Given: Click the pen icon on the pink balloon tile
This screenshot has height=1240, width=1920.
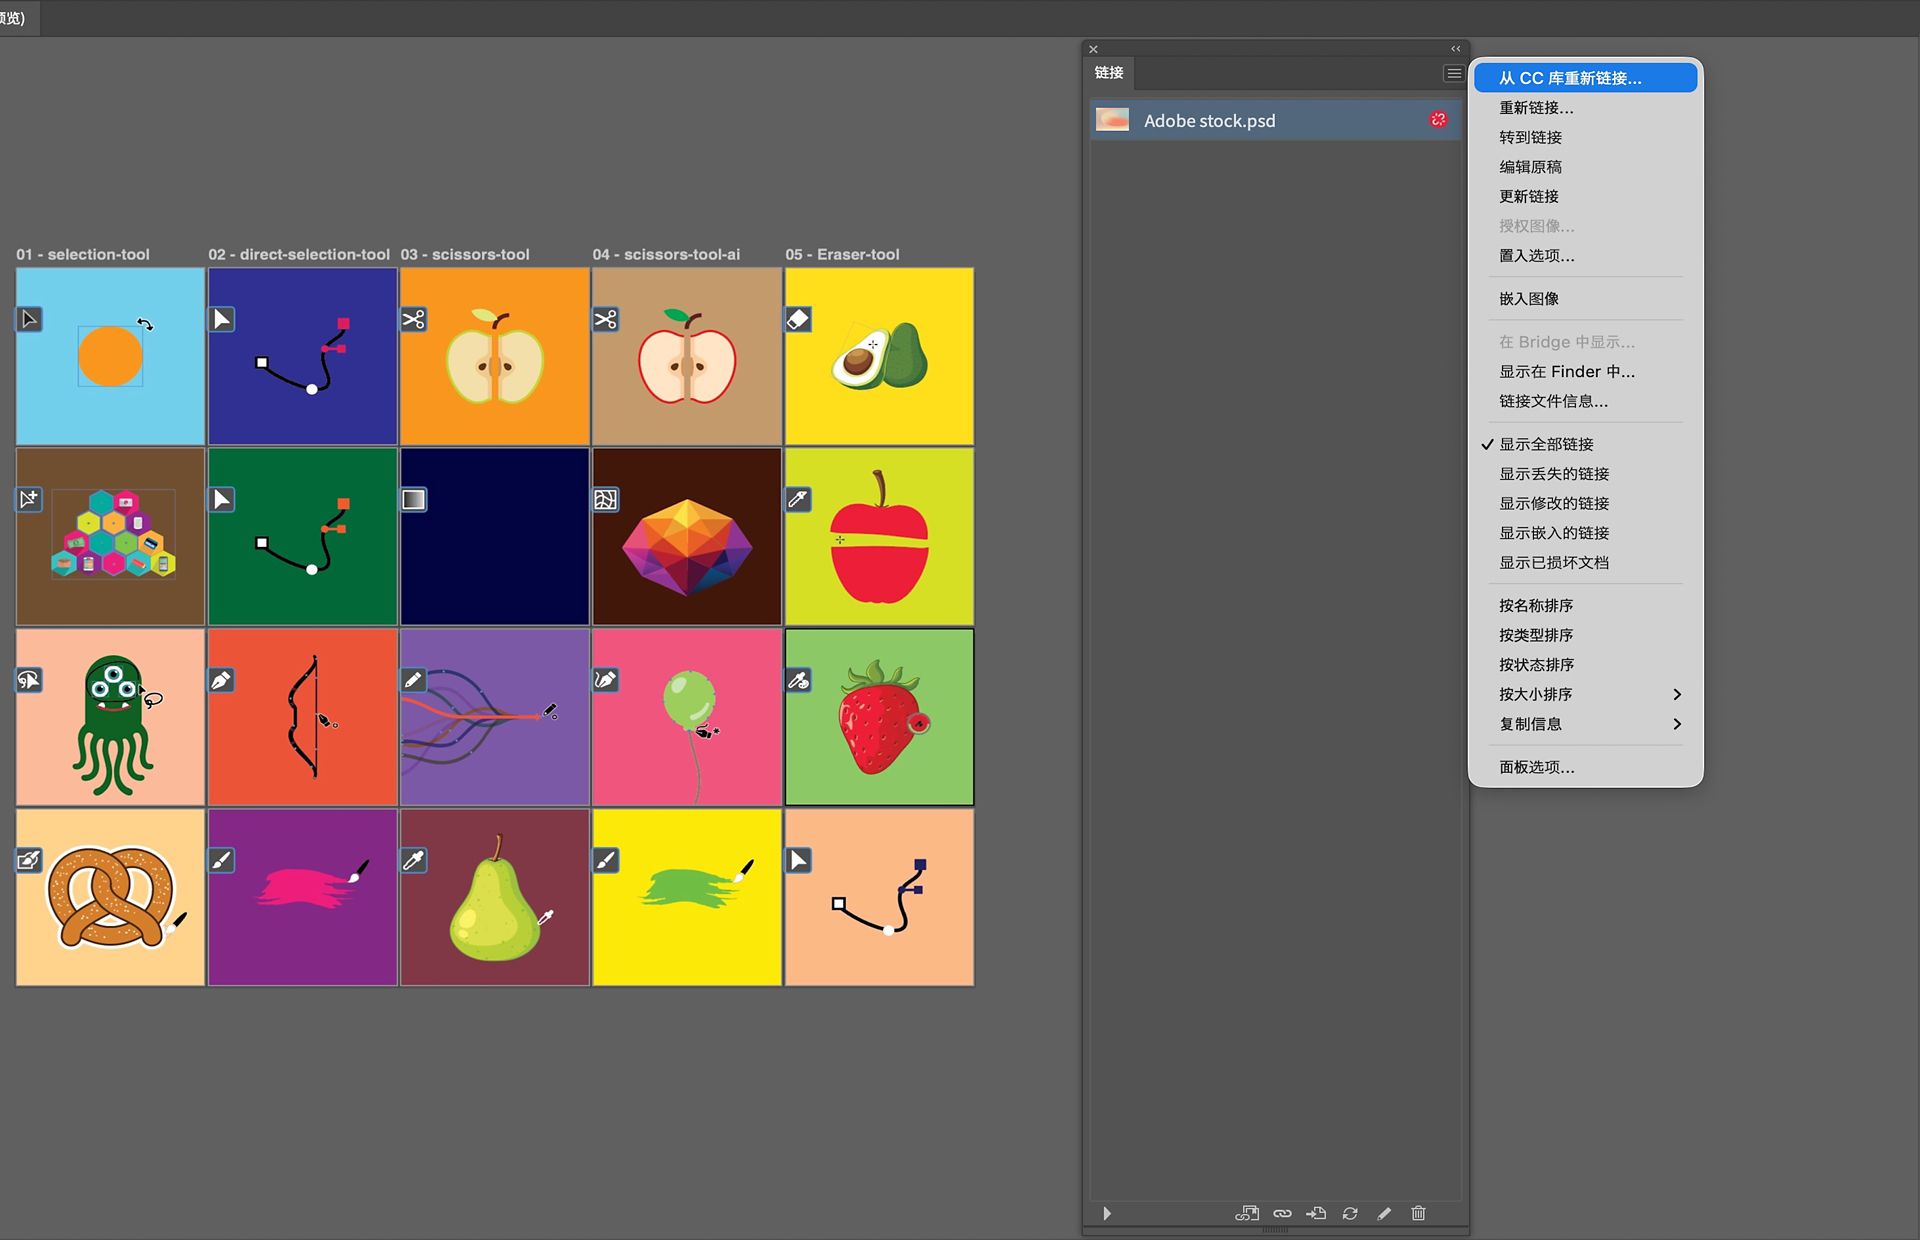Looking at the screenshot, I should (x=606, y=680).
